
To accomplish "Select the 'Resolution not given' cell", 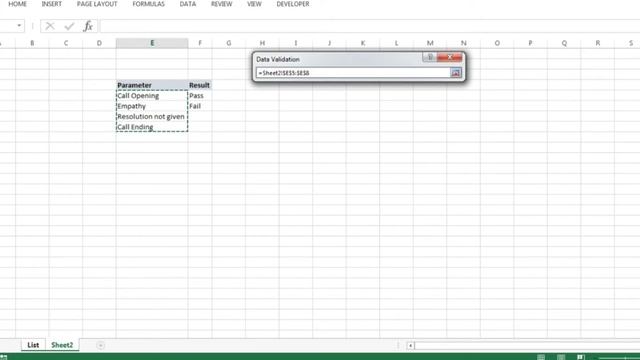I will click(x=152, y=117).
